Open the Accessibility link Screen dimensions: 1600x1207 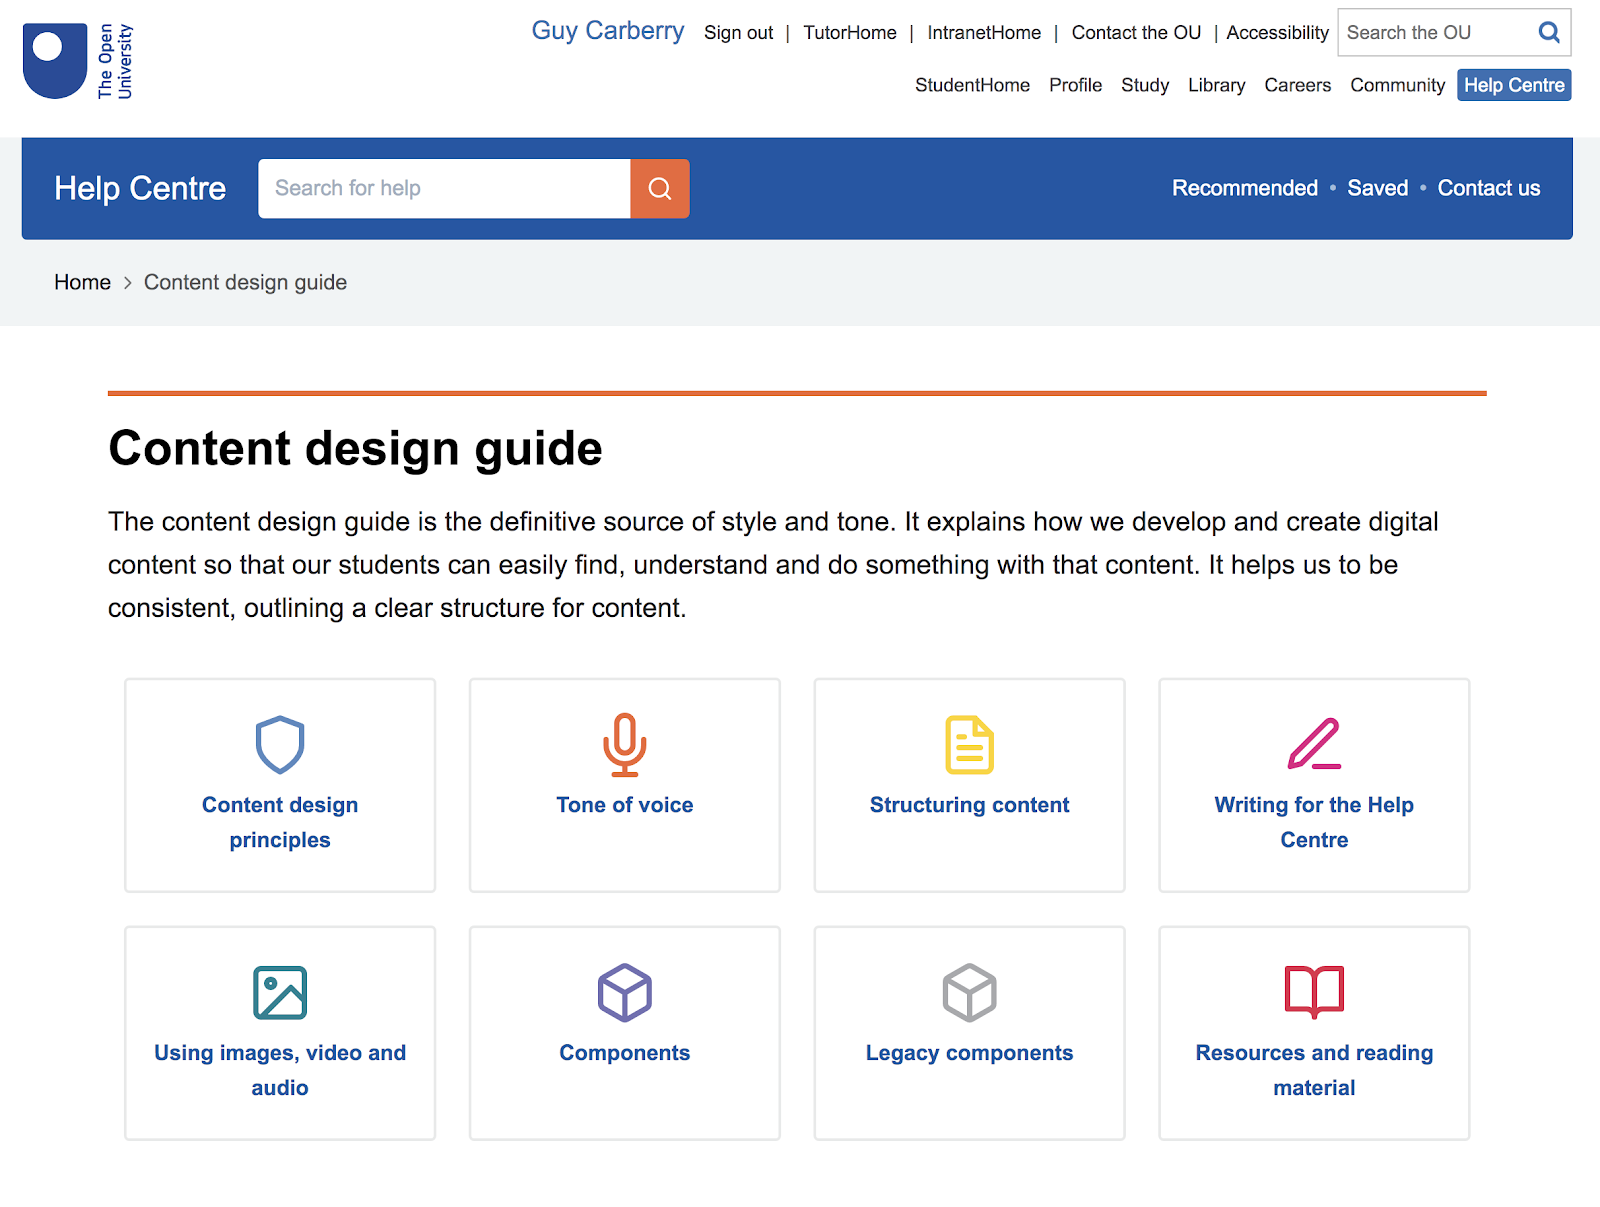tap(1277, 33)
